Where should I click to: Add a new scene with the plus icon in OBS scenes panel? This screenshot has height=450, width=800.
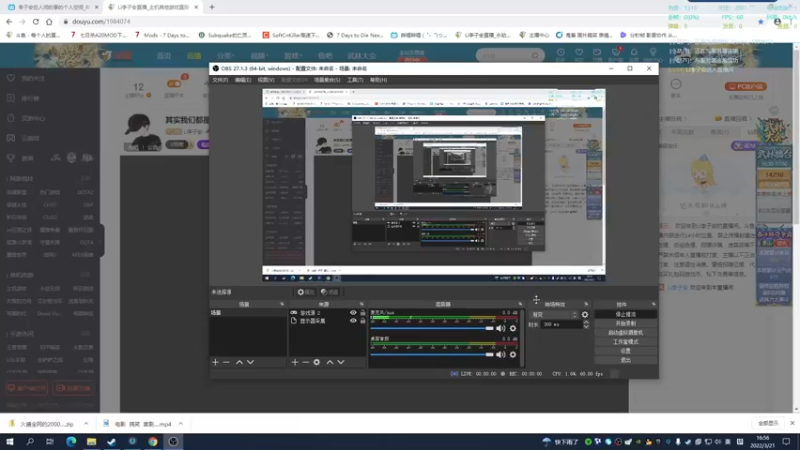pos(215,362)
